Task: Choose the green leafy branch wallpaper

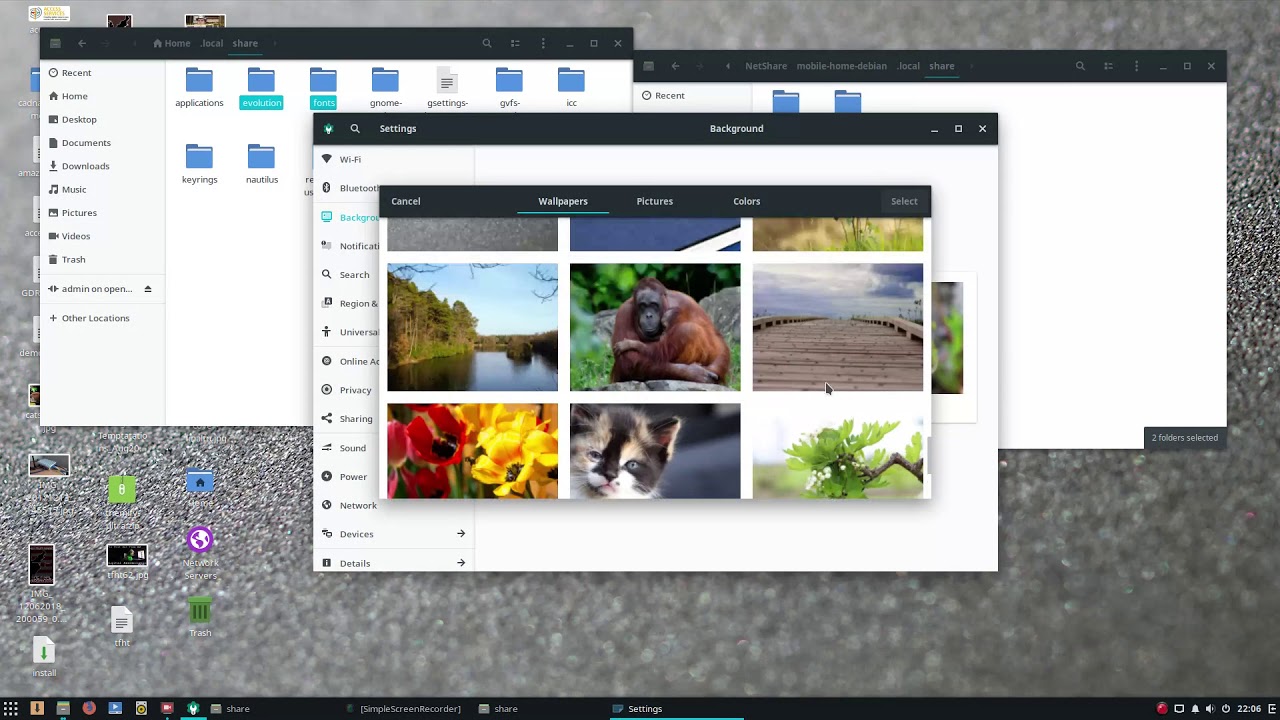Action: 838,451
